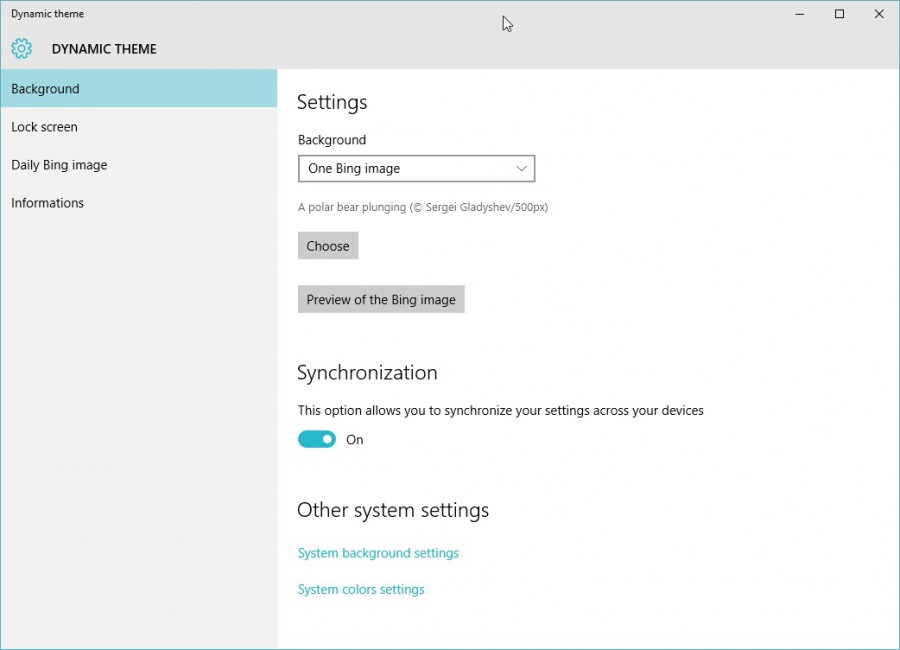Image resolution: width=900 pixels, height=650 pixels.
Task: Click the dropdown chevron next to One Bing image
Action: 521,168
